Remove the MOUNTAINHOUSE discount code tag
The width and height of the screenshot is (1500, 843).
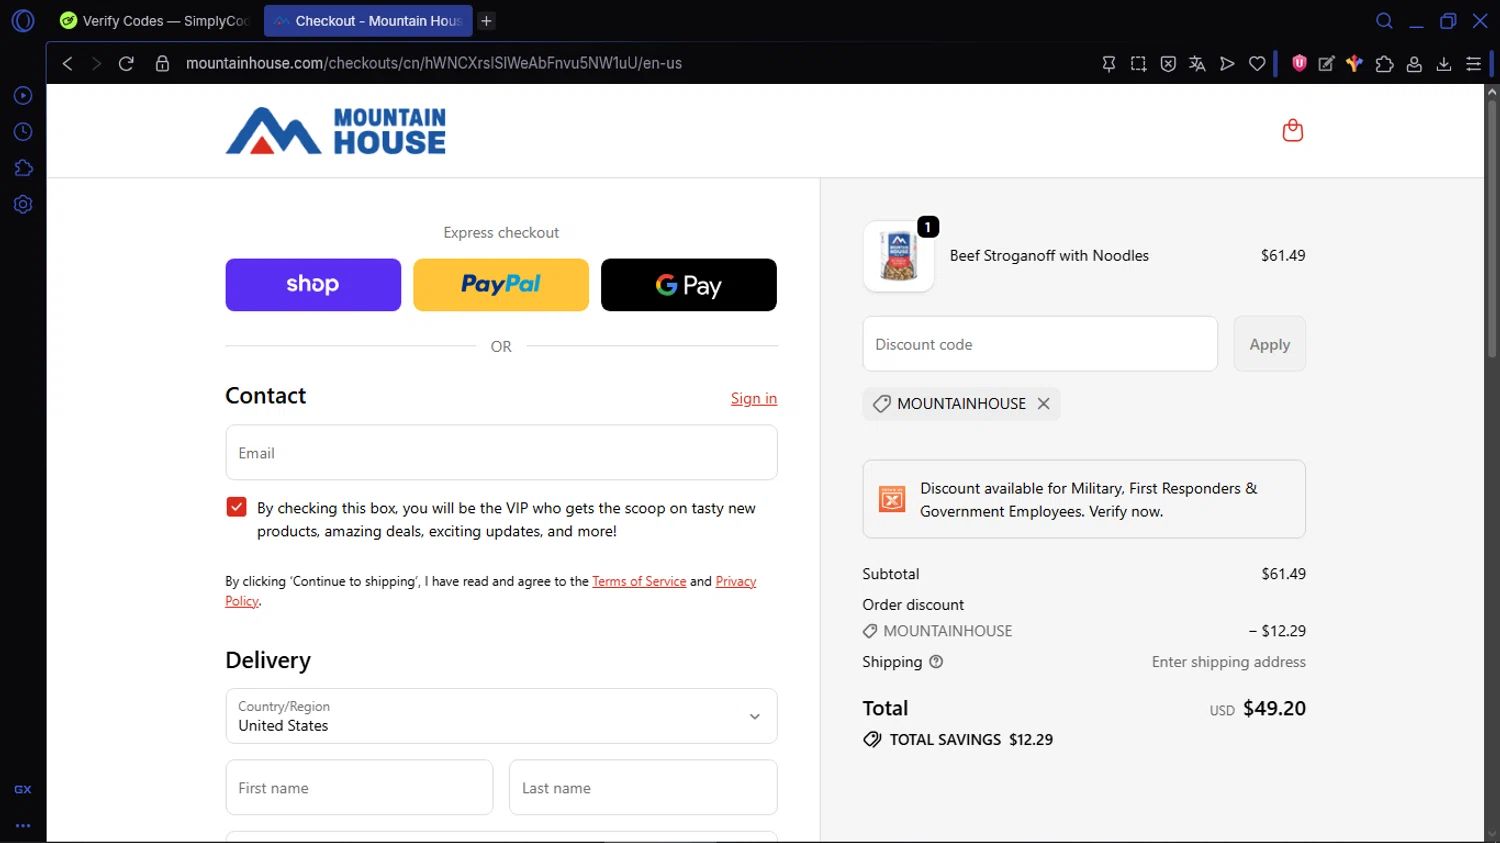(x=1043, y=403)
